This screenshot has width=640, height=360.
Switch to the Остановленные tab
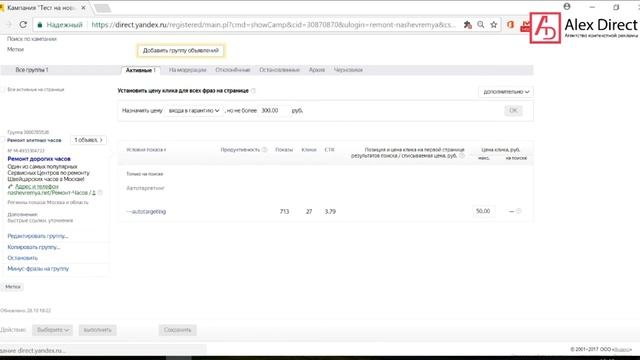[x=279, y=70]
